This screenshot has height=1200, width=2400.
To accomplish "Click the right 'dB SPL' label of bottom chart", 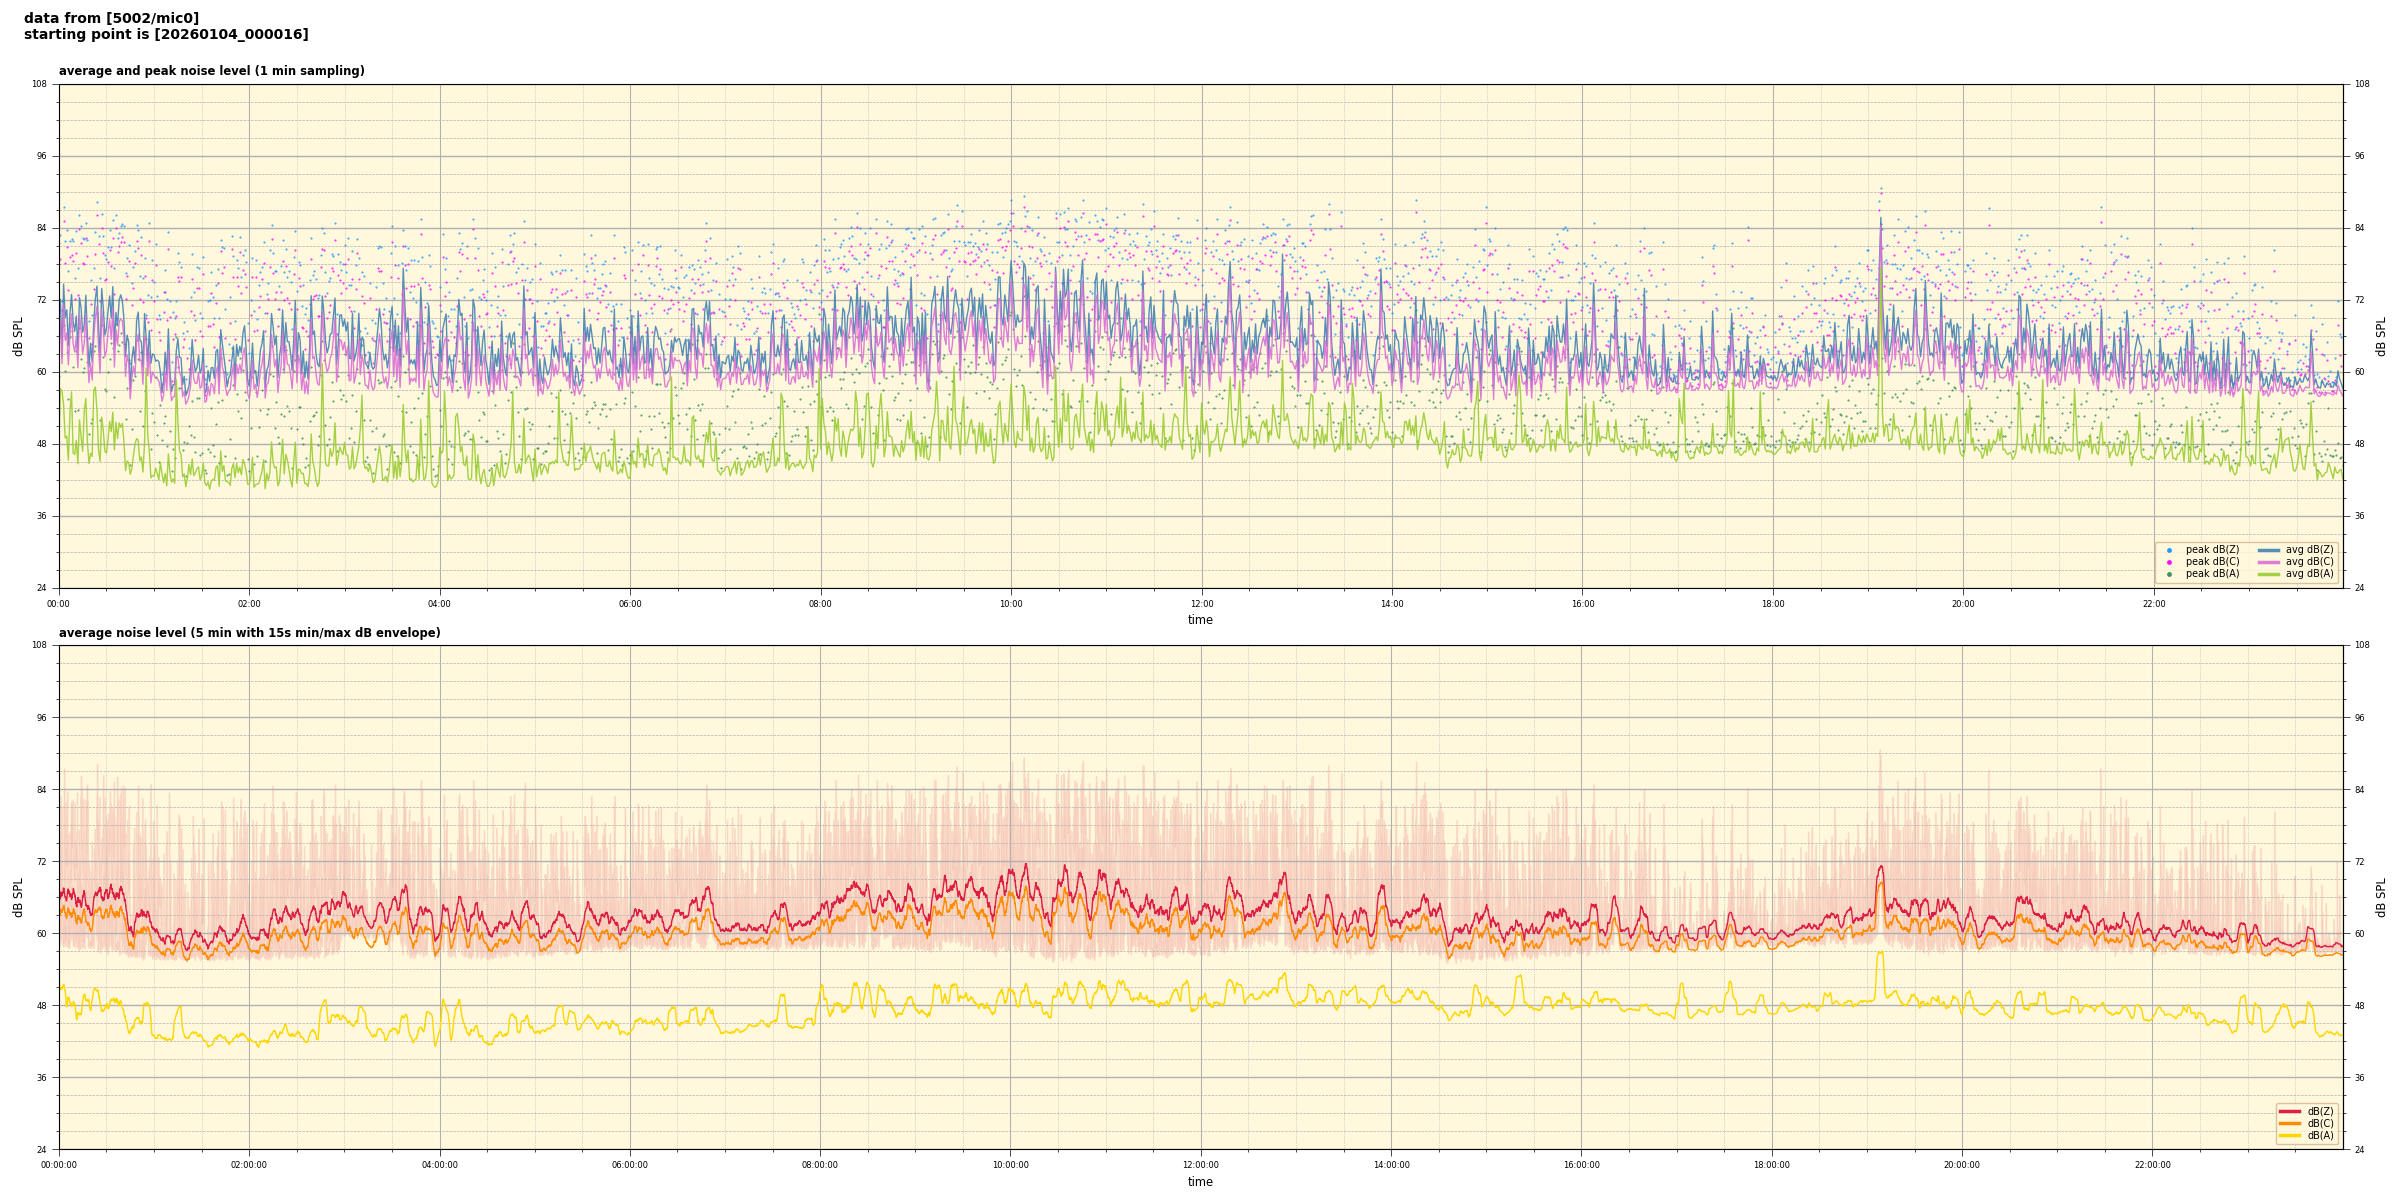I will pos(2381,897).
